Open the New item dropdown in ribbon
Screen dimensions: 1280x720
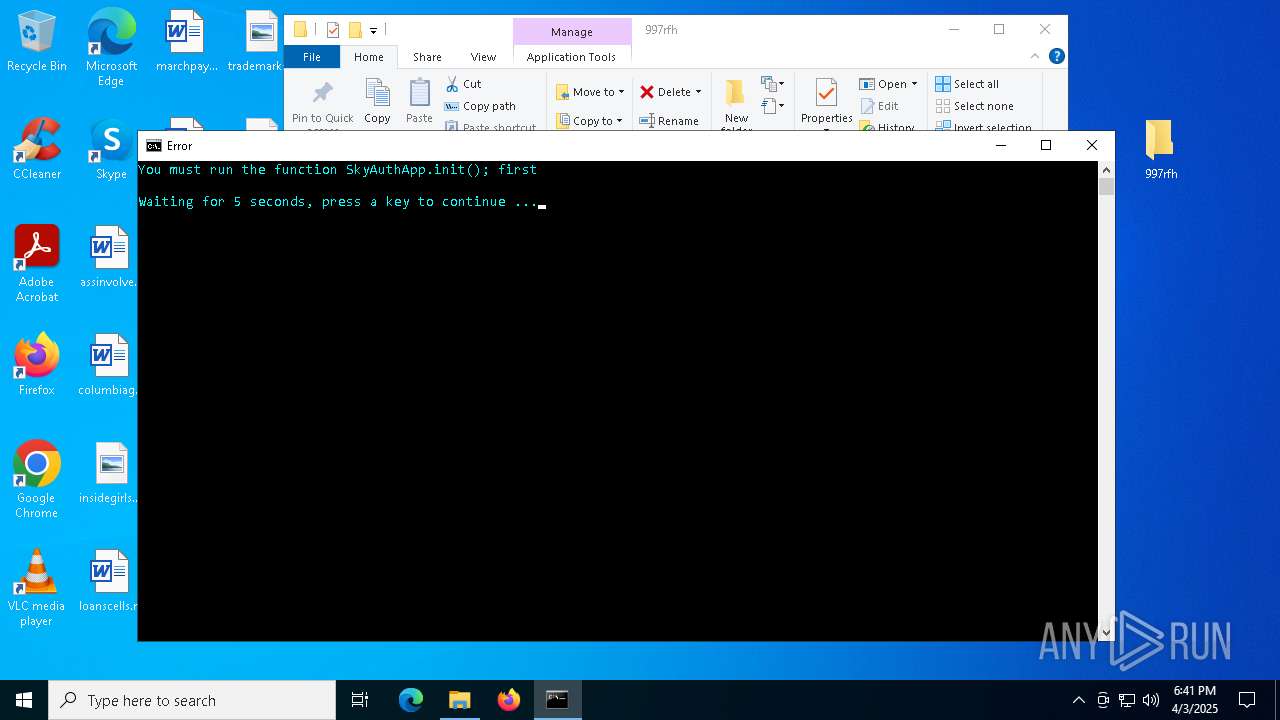773,84
